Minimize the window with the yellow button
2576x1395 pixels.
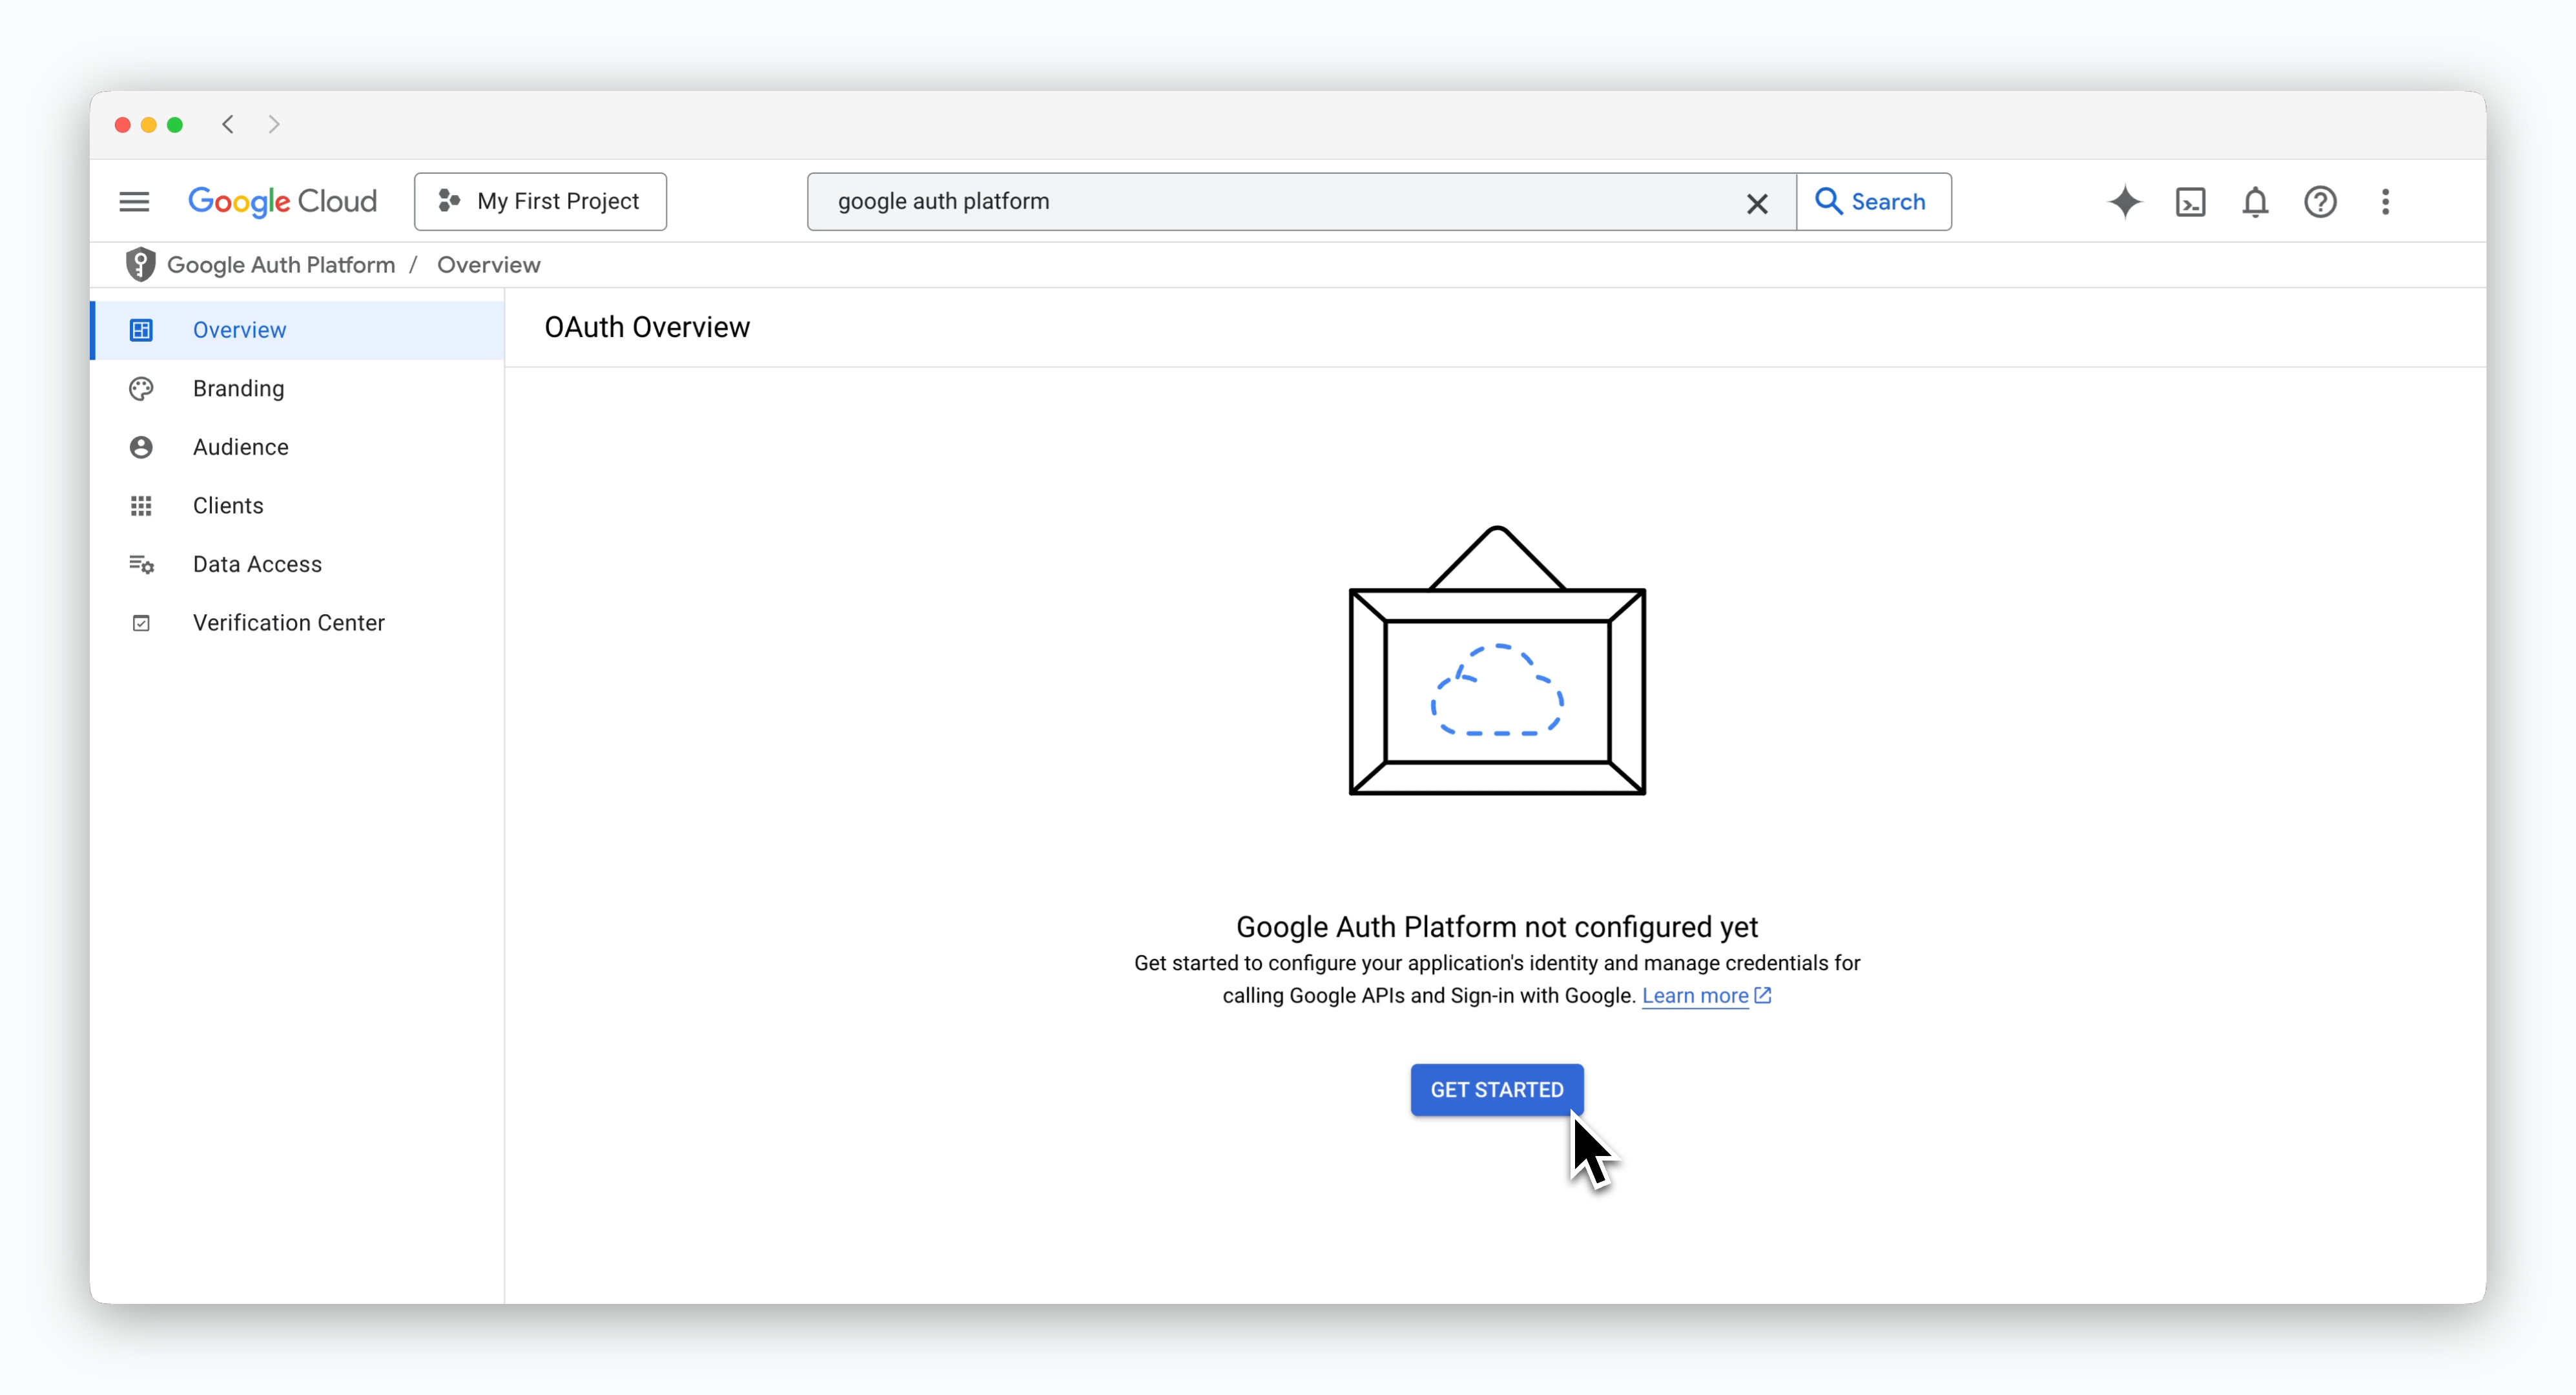click(149, 125)
